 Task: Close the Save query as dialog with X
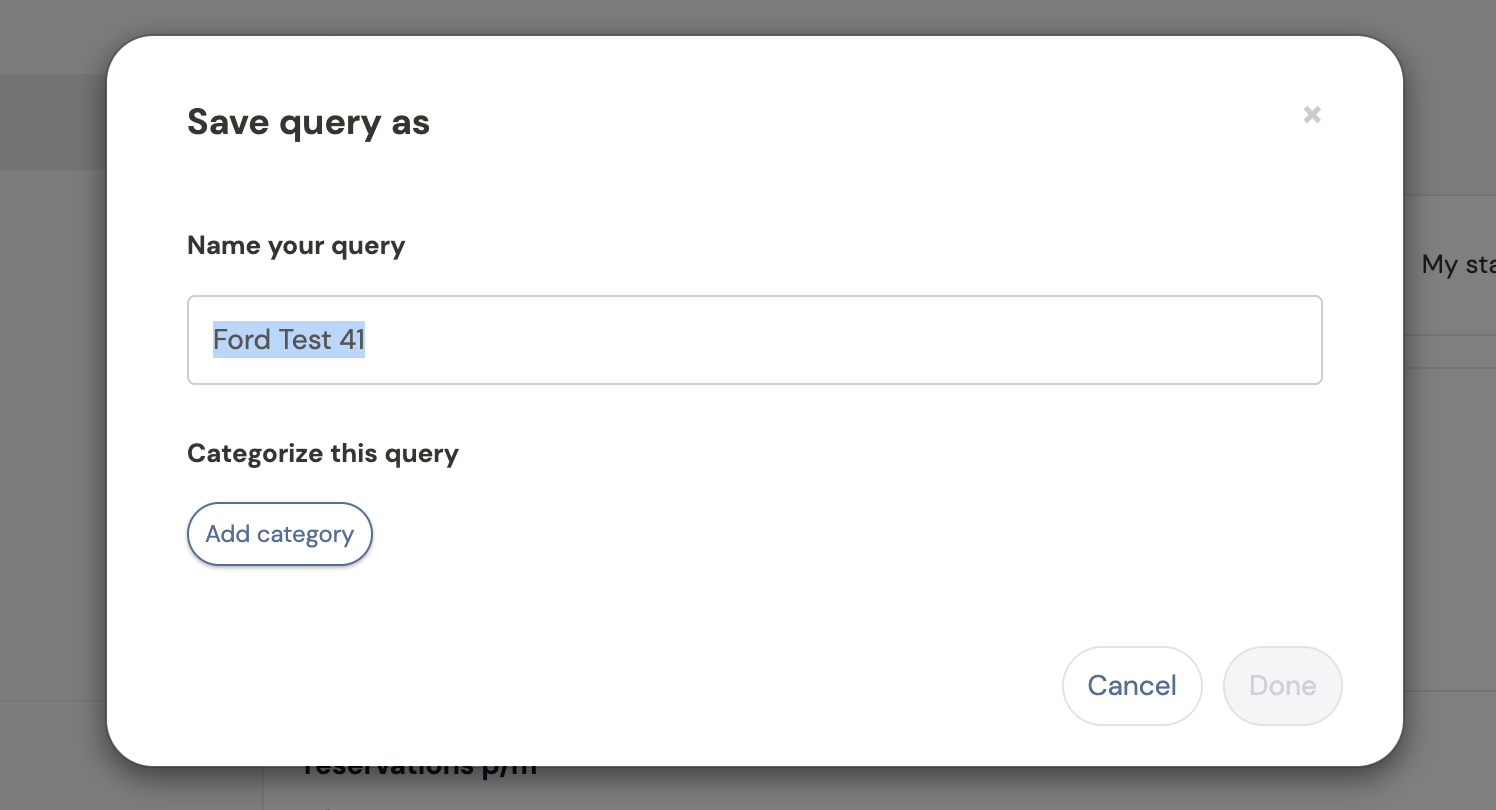(1312, 115)
